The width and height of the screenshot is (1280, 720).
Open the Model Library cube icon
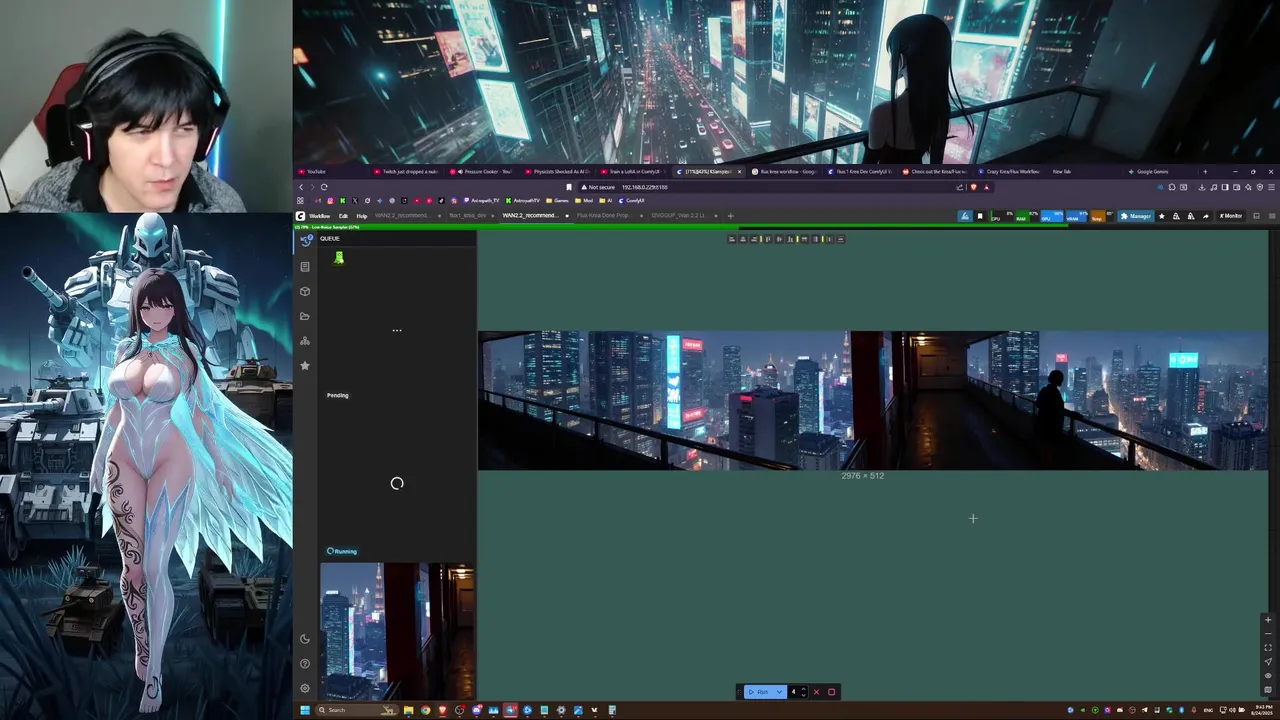(x=305, y=291)
